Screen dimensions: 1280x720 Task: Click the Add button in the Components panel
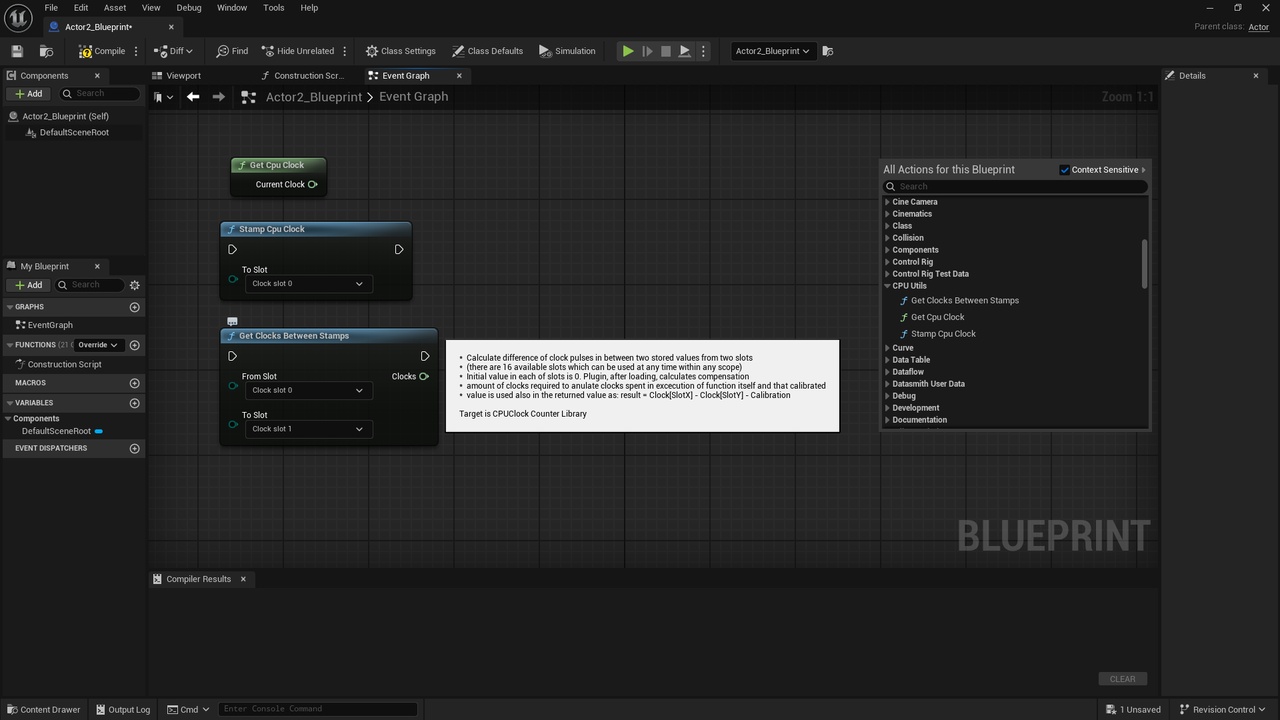(28, 94)
